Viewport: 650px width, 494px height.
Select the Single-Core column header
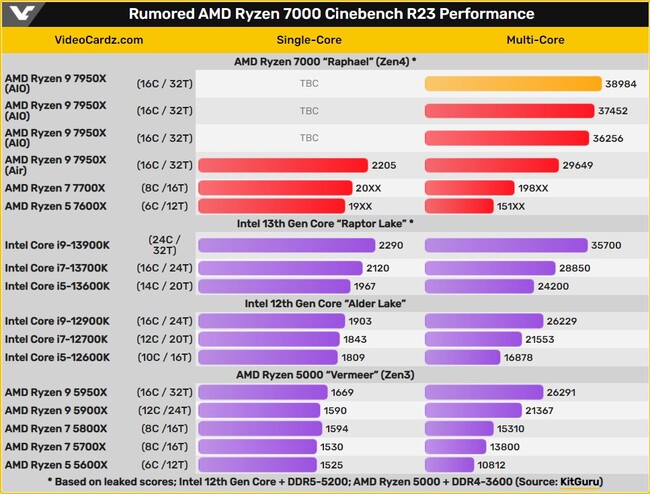tap(310, 40)
